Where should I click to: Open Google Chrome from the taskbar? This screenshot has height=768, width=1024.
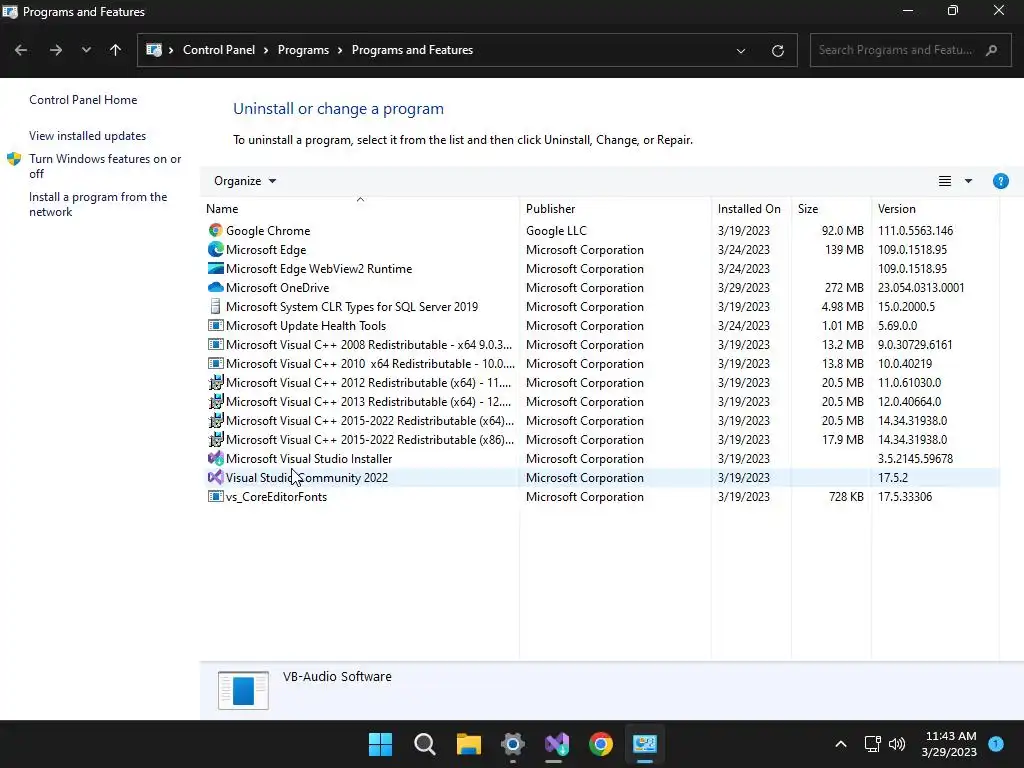(601, 744)
